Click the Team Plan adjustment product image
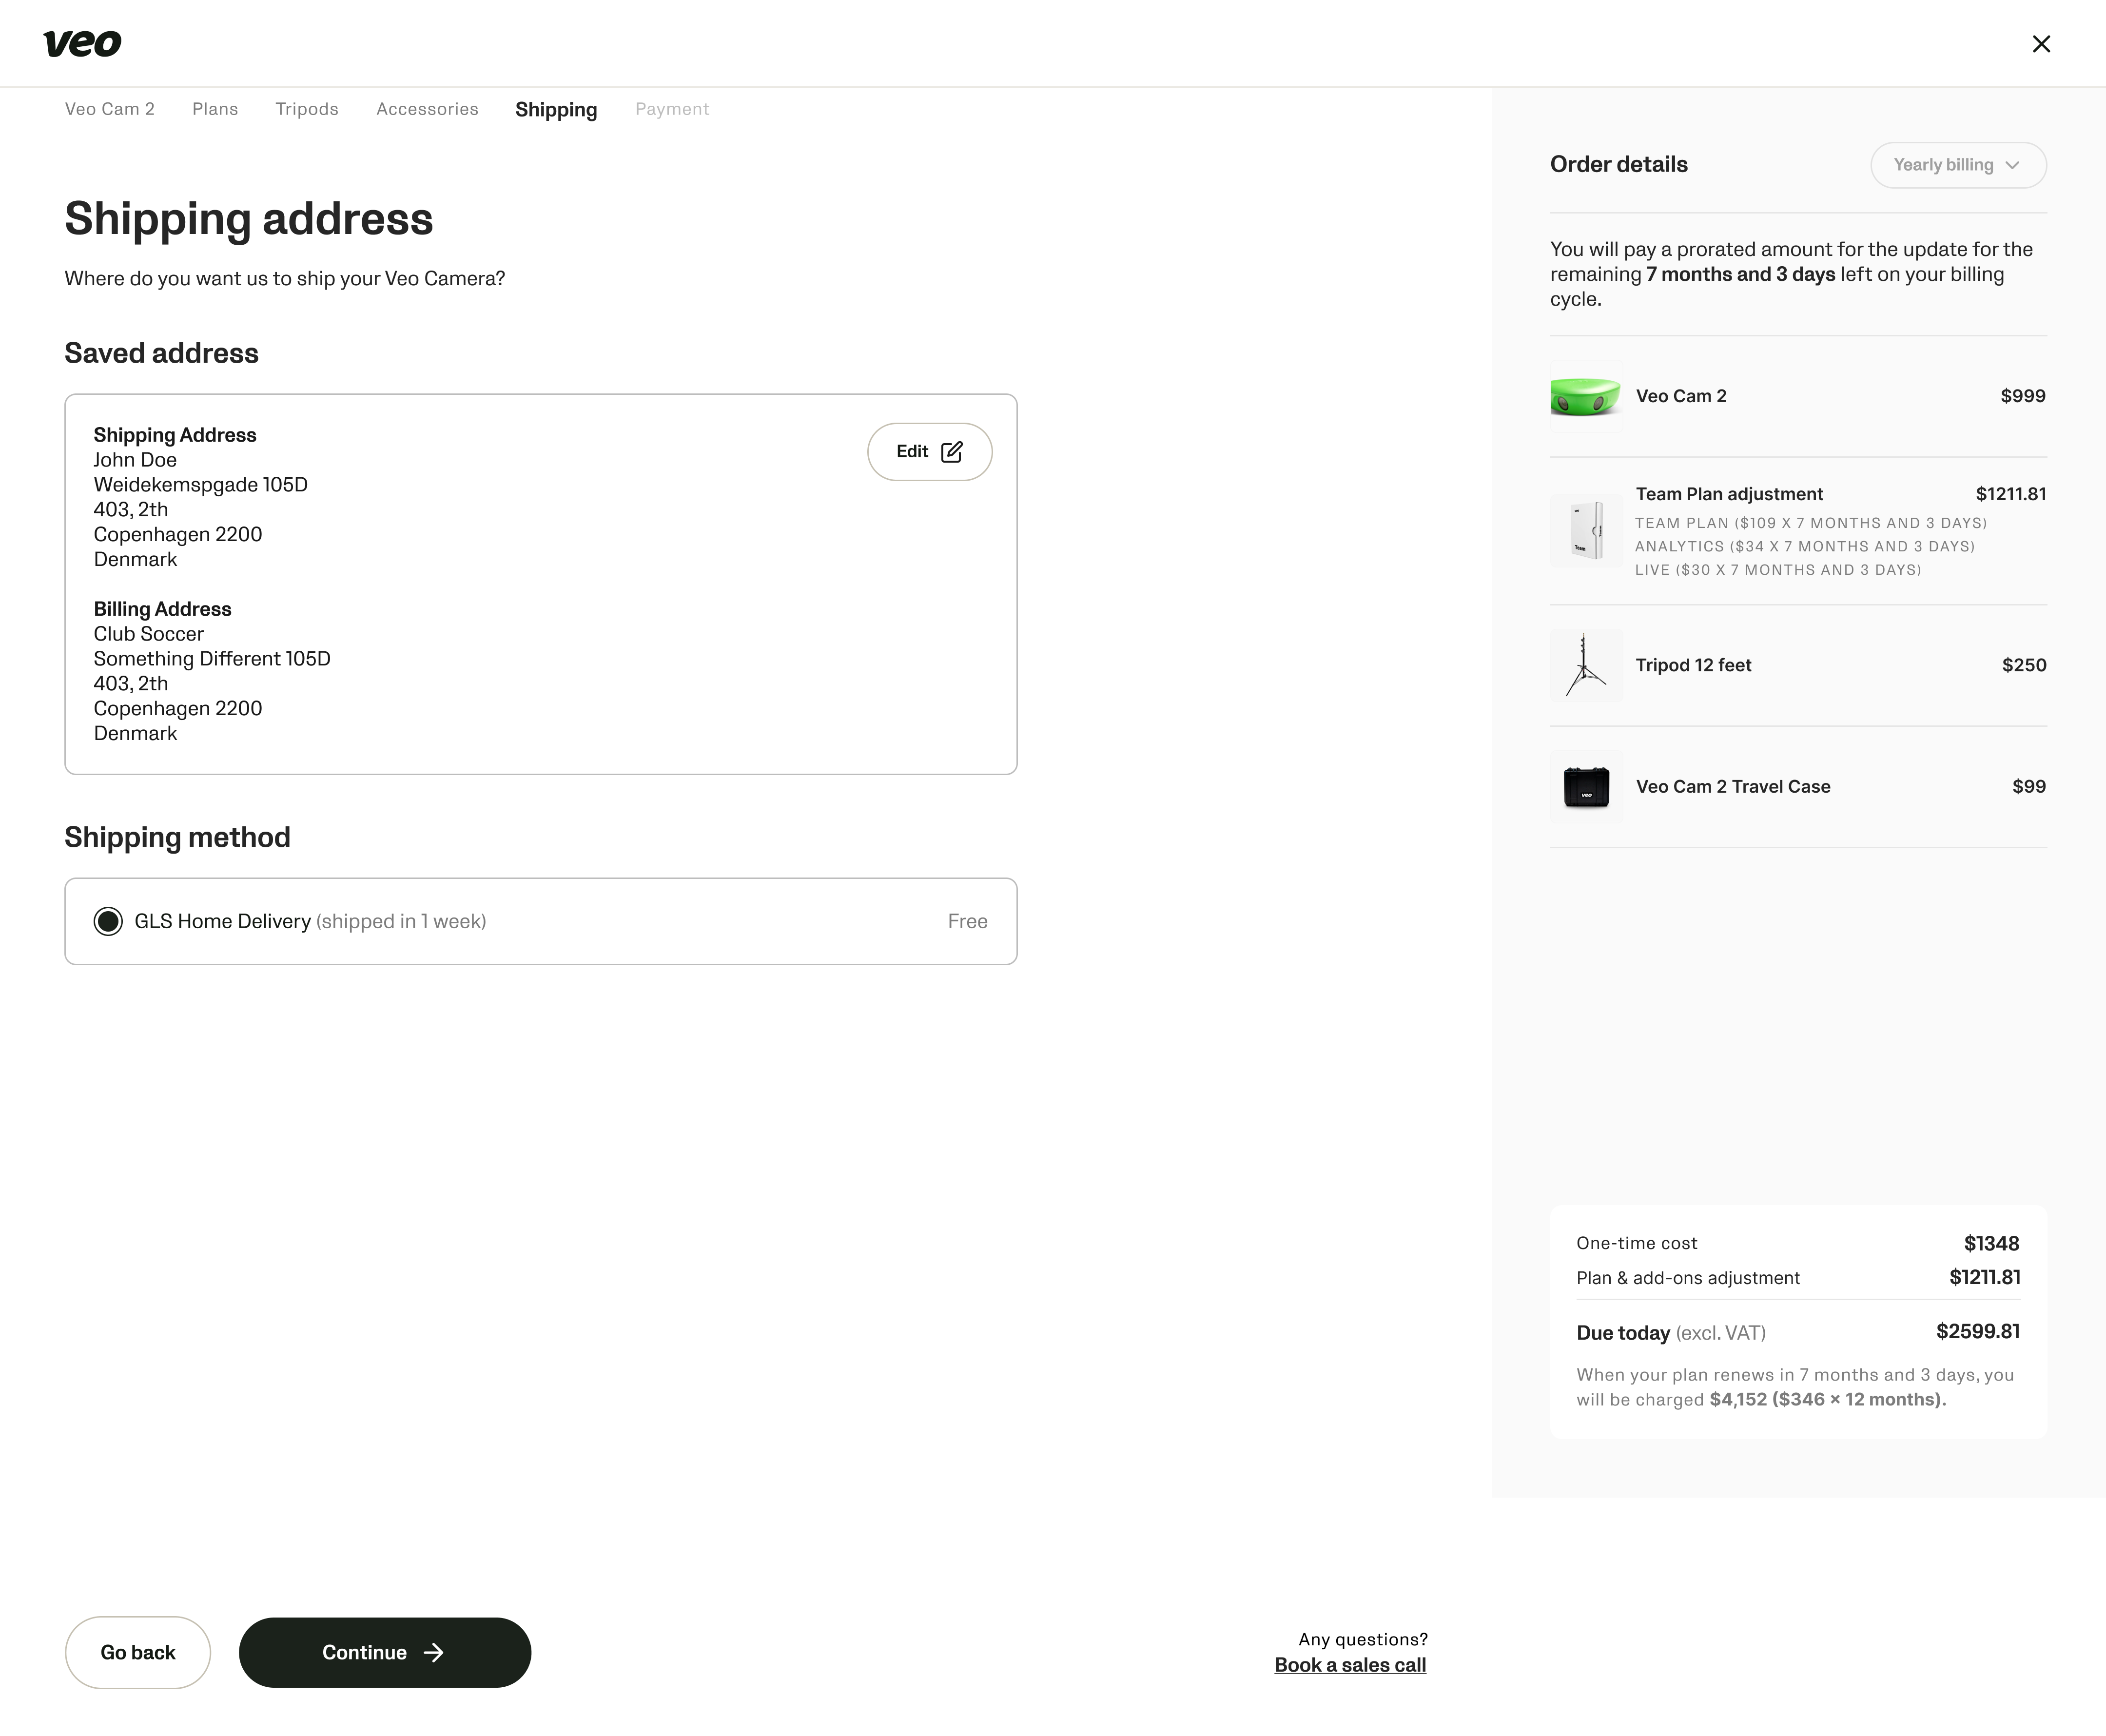This screenshot has height=1736, width=2106. click(x=1585, y=531)
